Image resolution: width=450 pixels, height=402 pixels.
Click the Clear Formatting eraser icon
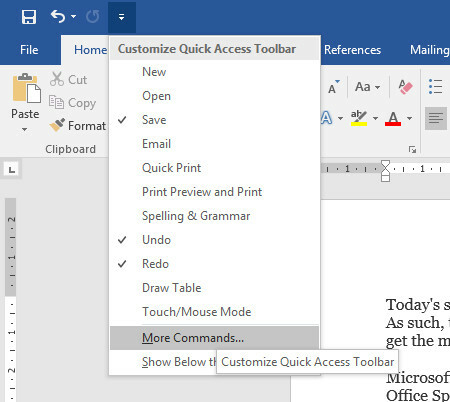point(405,87)
